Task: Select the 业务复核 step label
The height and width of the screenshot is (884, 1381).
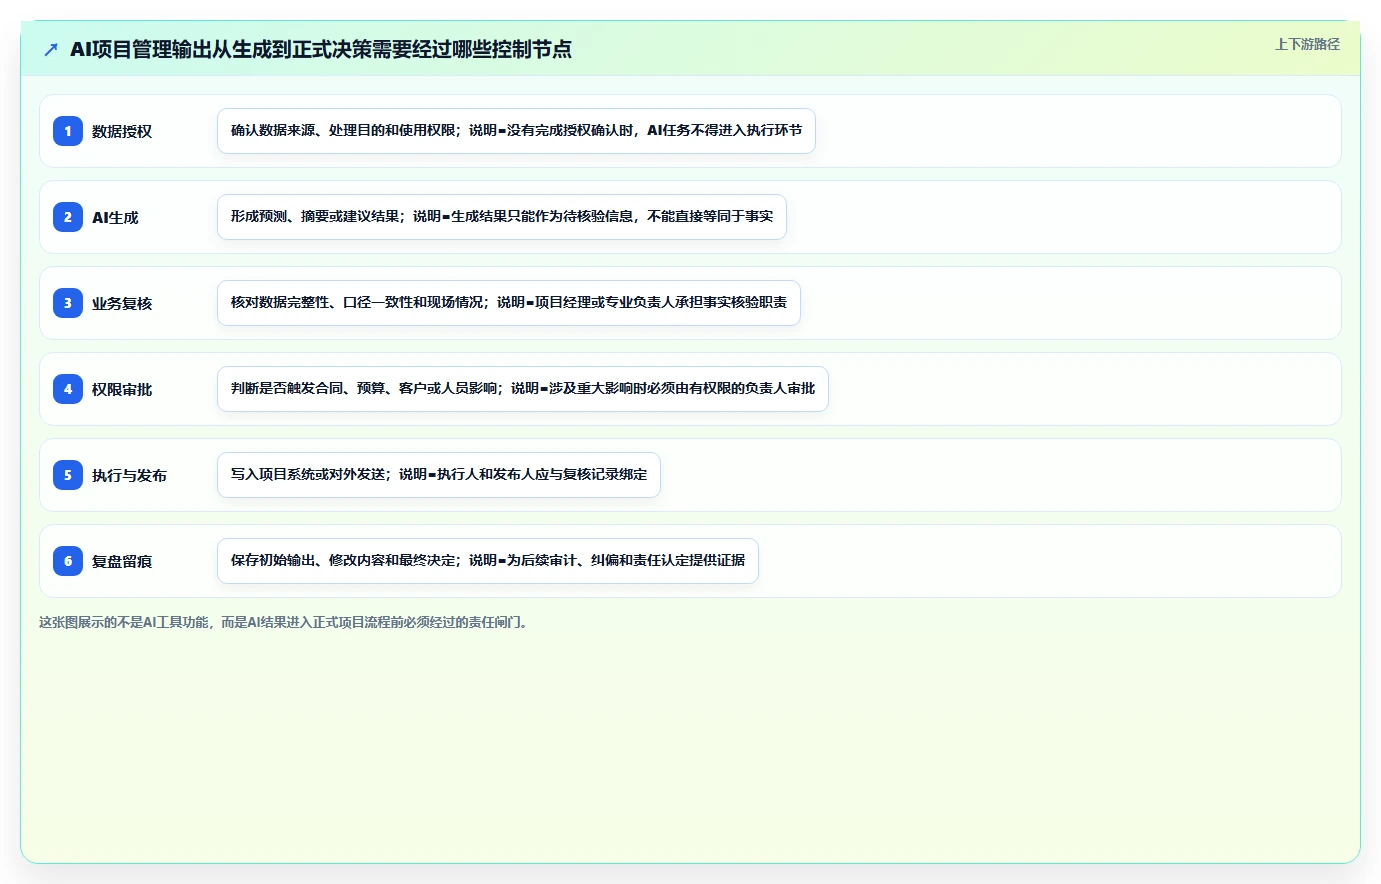Action: [x=122, y=303]
